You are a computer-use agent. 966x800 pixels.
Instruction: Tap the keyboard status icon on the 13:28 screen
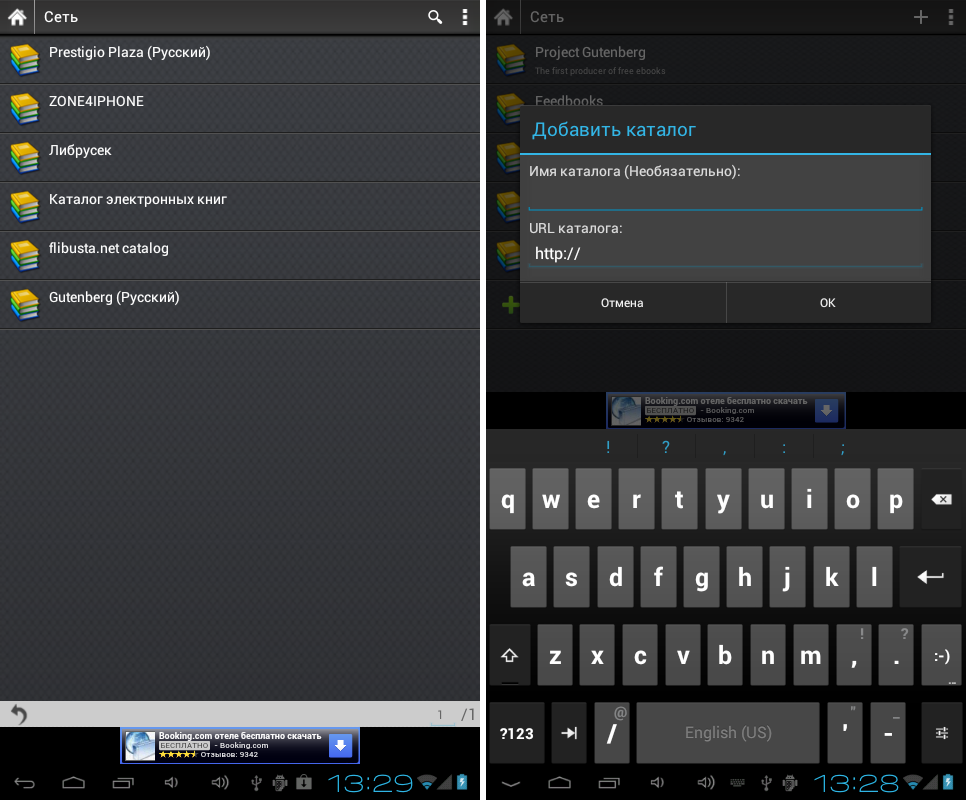coord(737,783)
